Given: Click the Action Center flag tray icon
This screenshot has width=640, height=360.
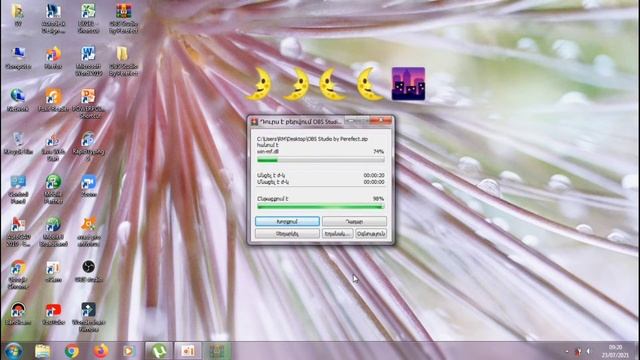Looking at the screenshot, I should pyautogui.click(x=578, y=351).
